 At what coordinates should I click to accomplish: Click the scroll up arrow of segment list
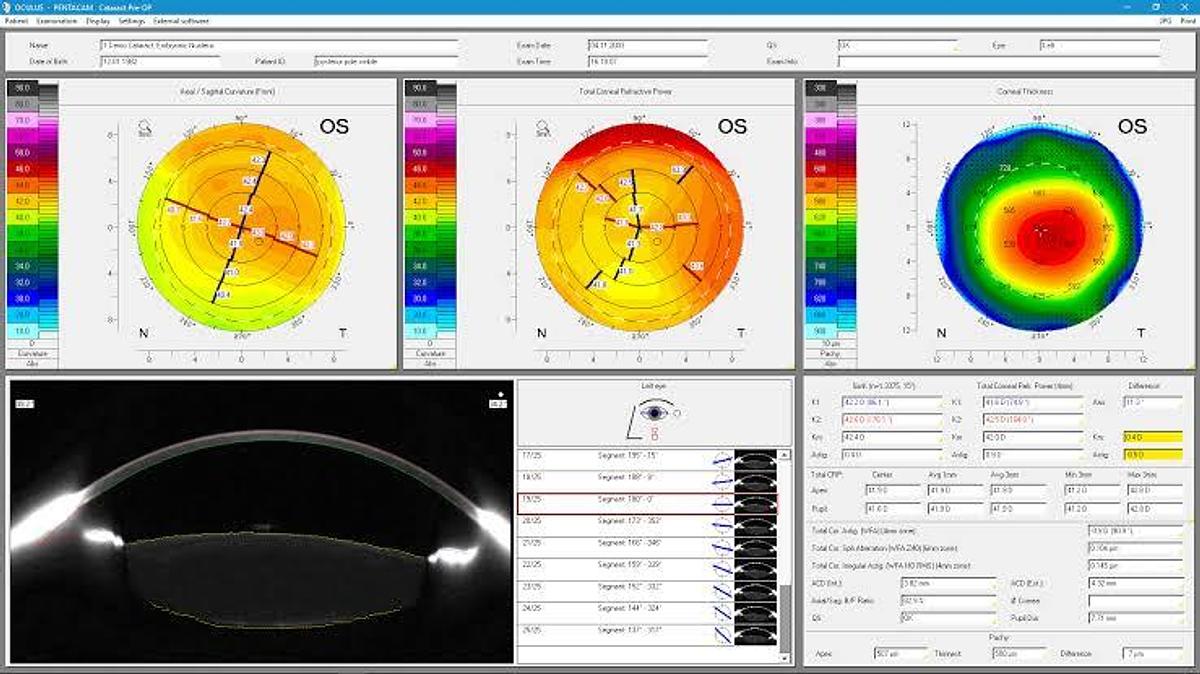[783, 453]
